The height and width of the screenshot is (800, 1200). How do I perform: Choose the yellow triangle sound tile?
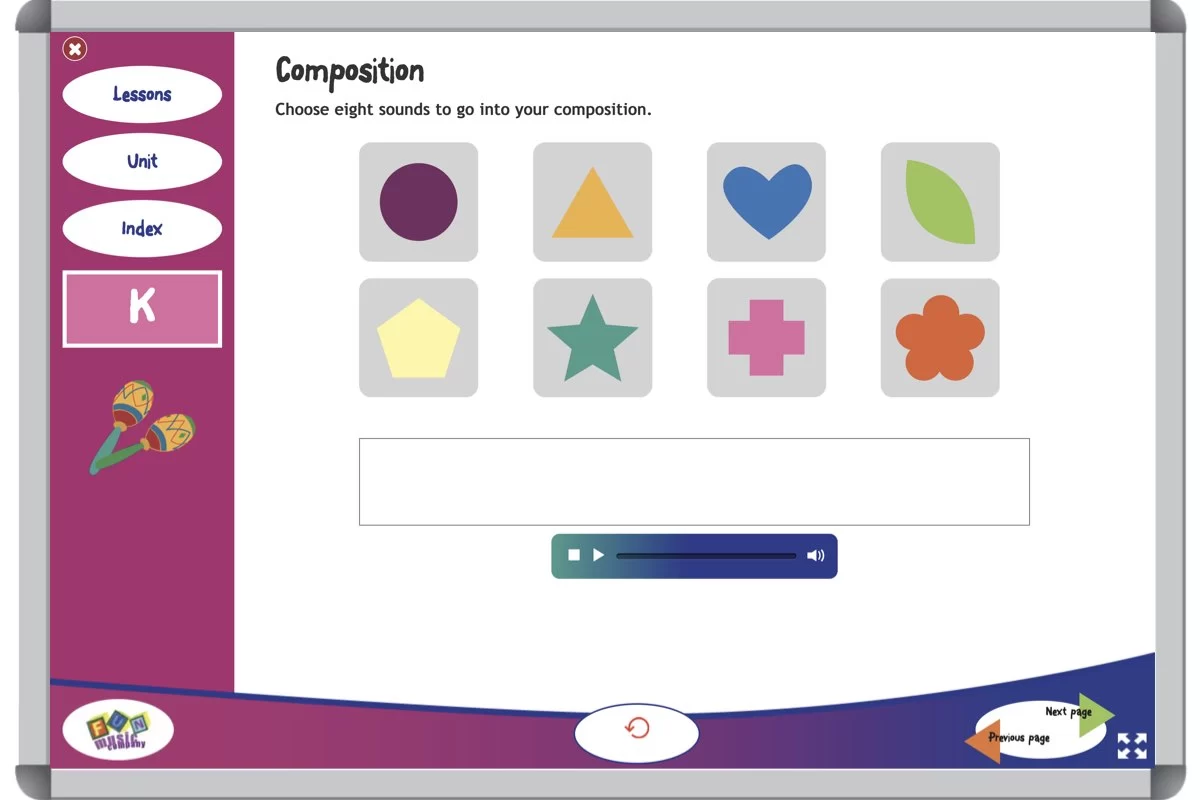click(x=592, y=202)
